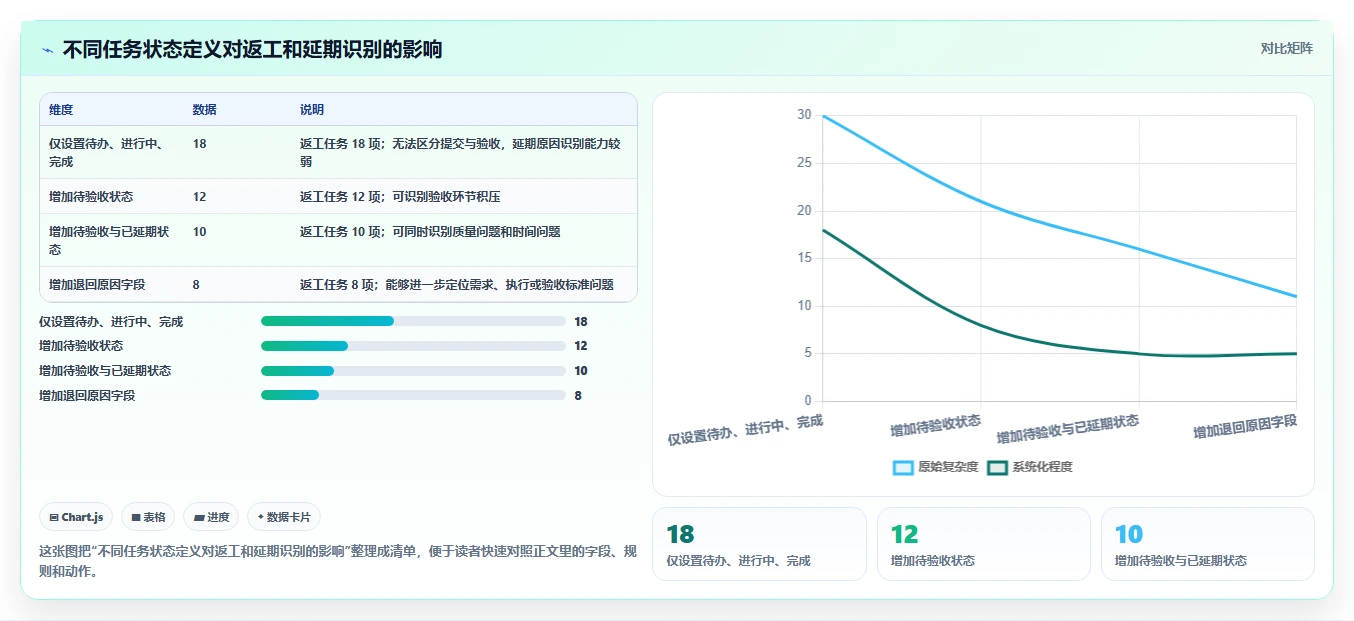Click the lightning icon beside the title

click(x=48, y=49)
